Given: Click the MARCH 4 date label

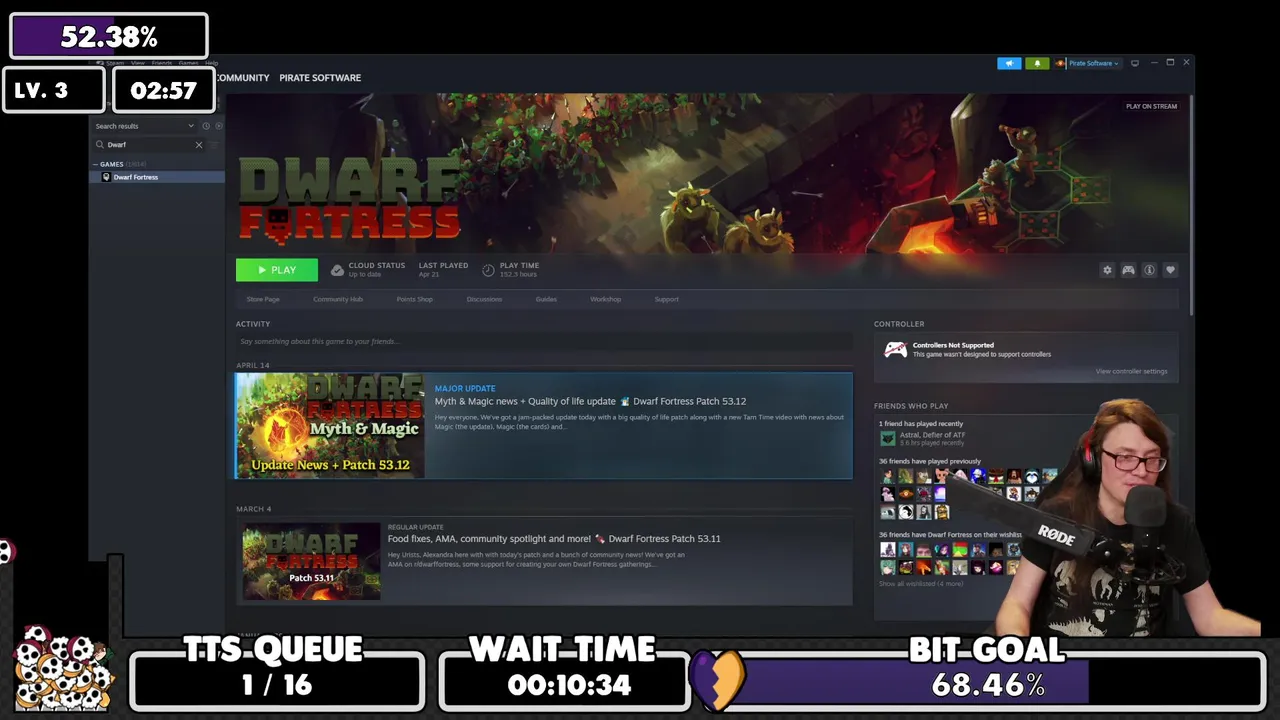Looking at the screenshot, I should (x=253, y=509).
